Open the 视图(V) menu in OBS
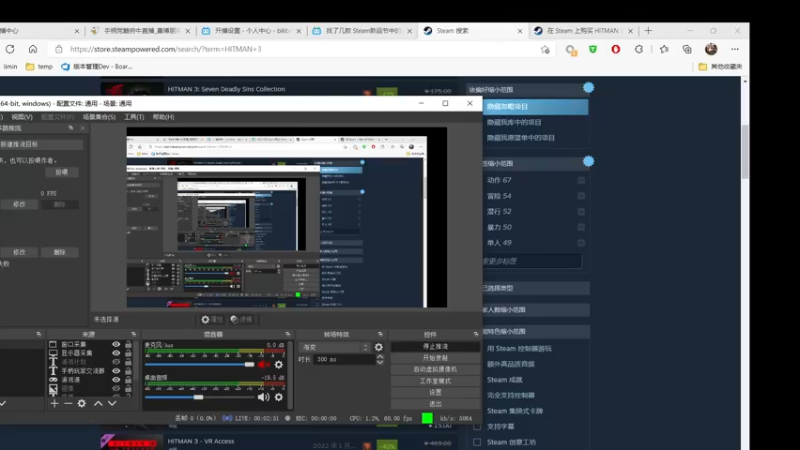The image size is (800, 450). (x=22, y=117)
